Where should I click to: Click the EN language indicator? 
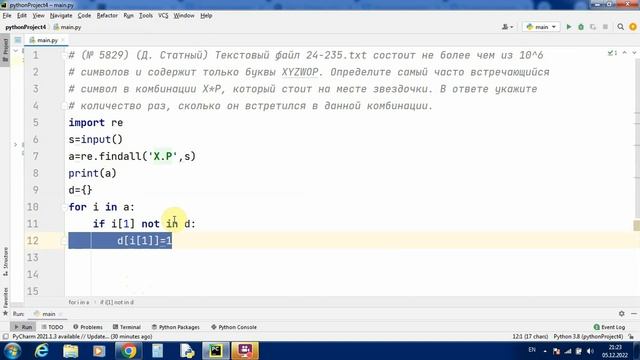click(532, 350)
